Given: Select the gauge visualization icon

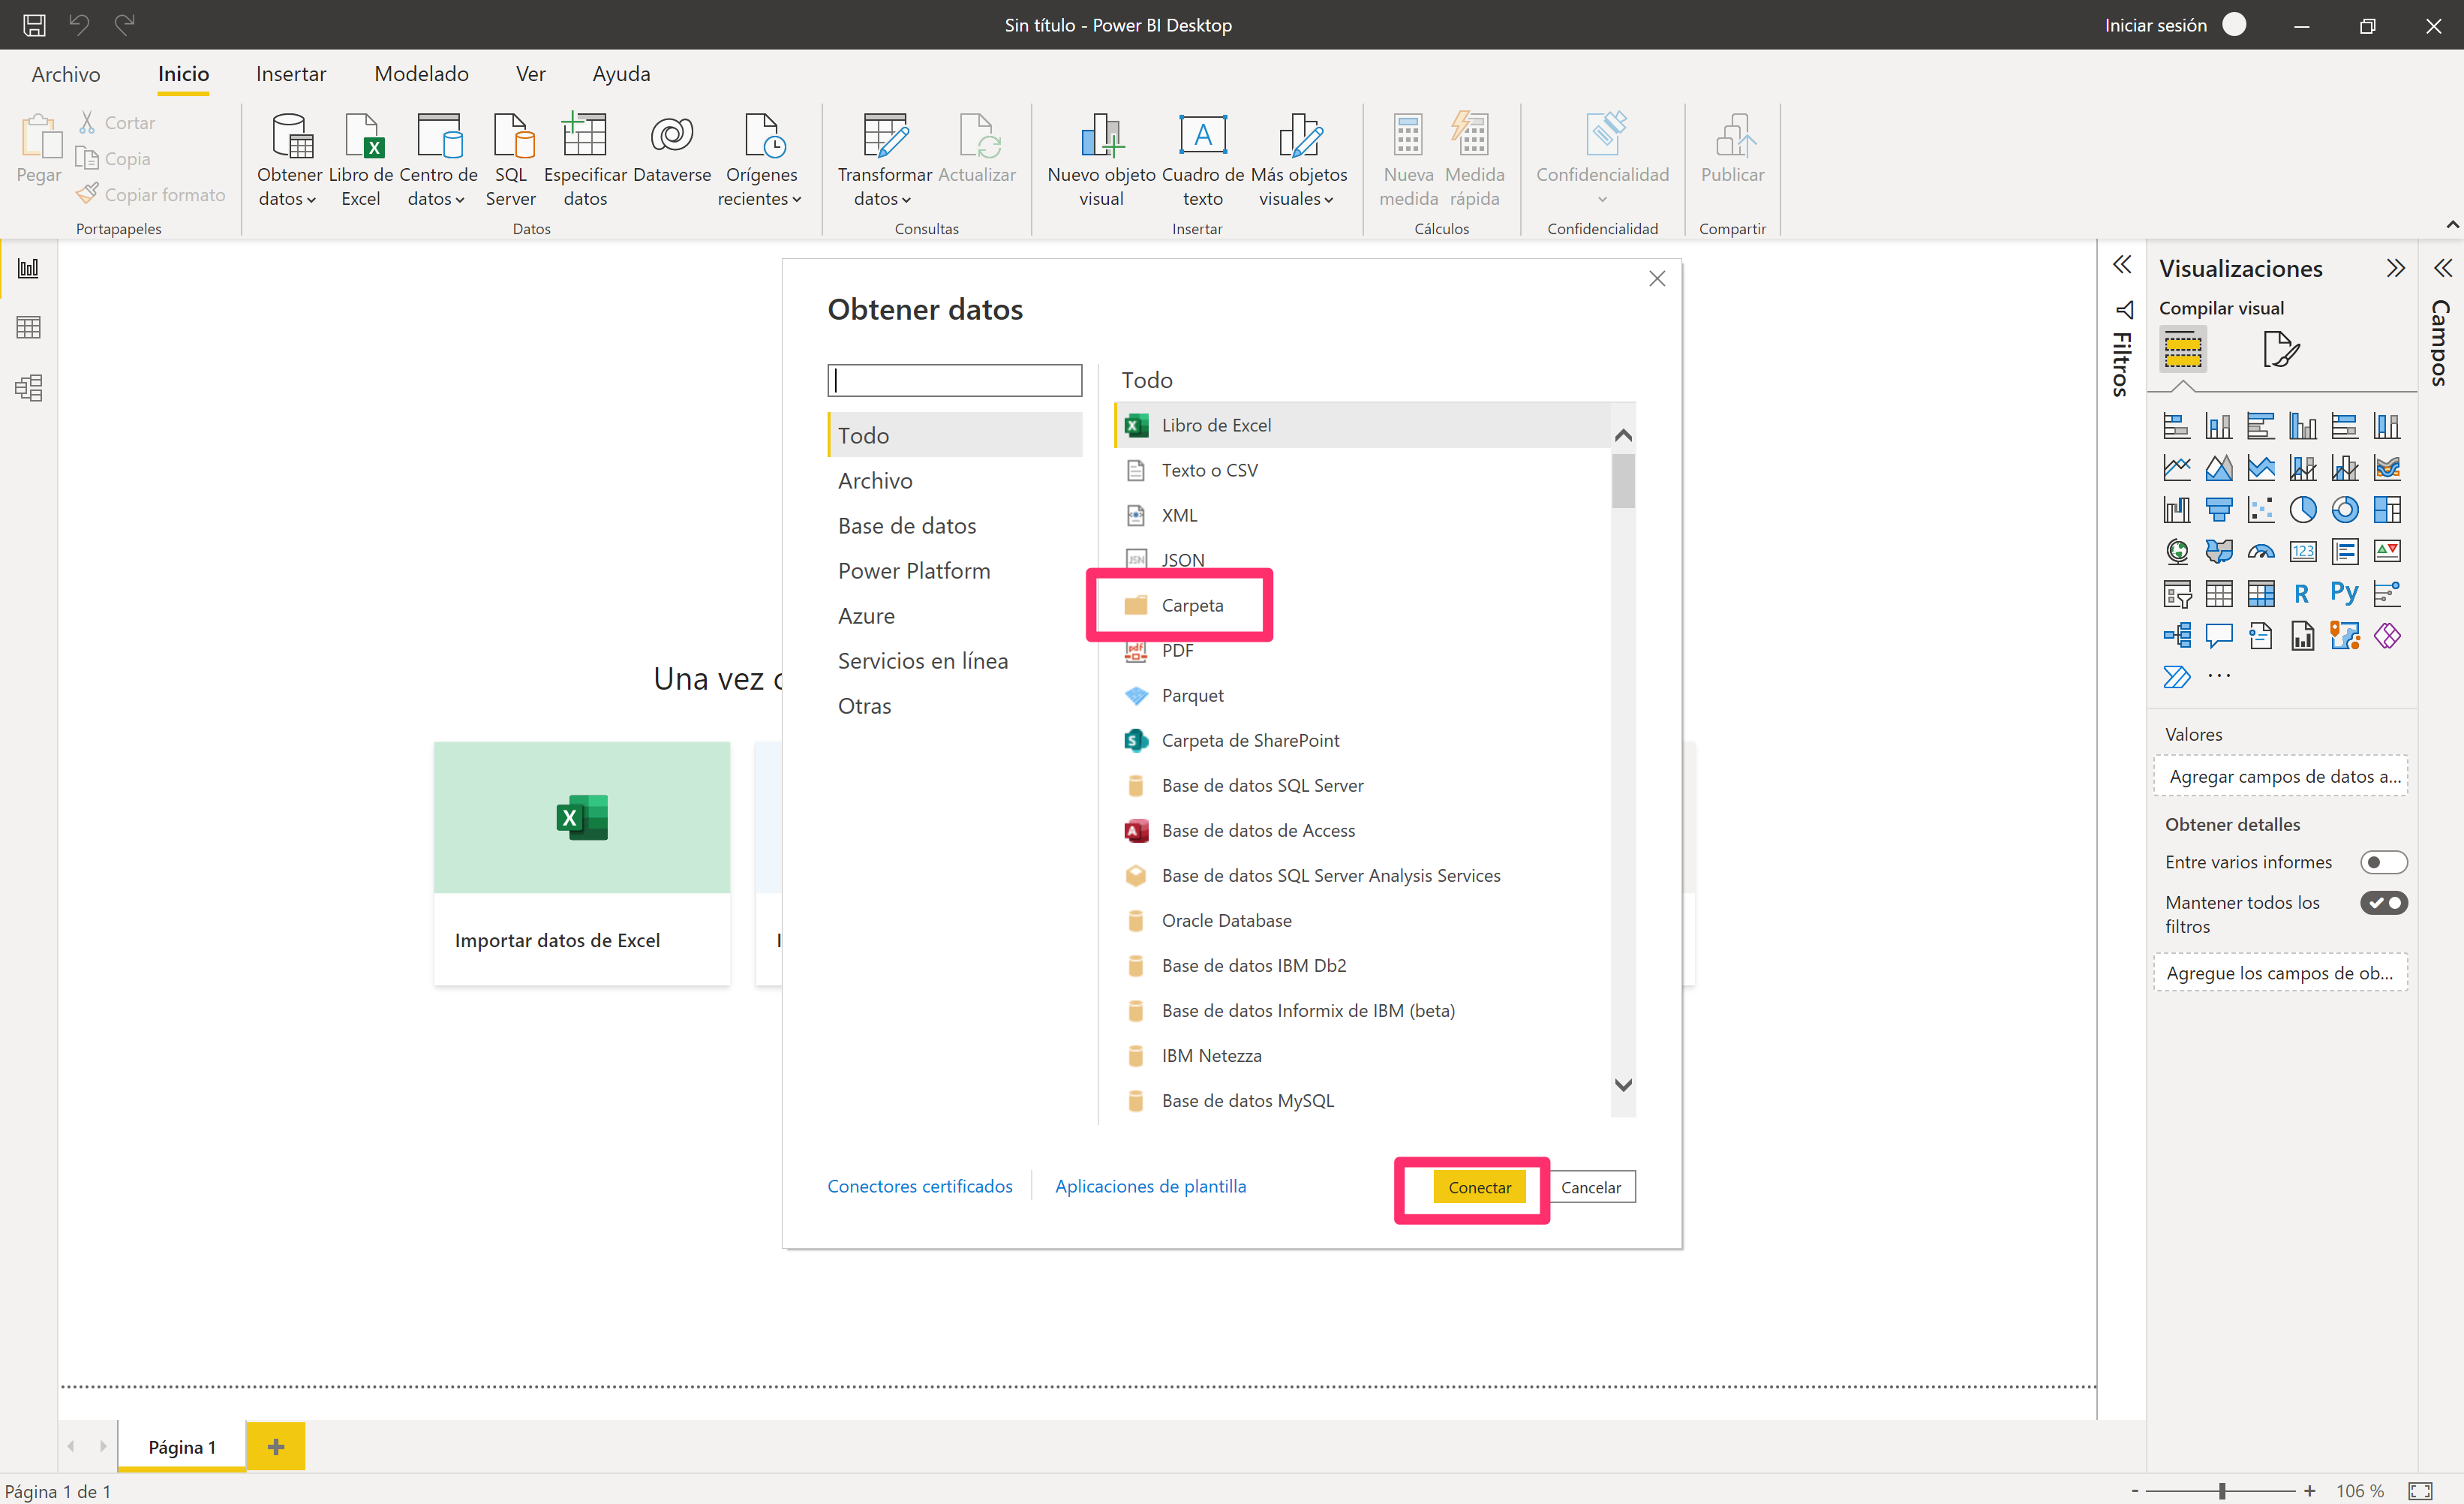Looking at the screenshot, I should [x=2260, y=552].
